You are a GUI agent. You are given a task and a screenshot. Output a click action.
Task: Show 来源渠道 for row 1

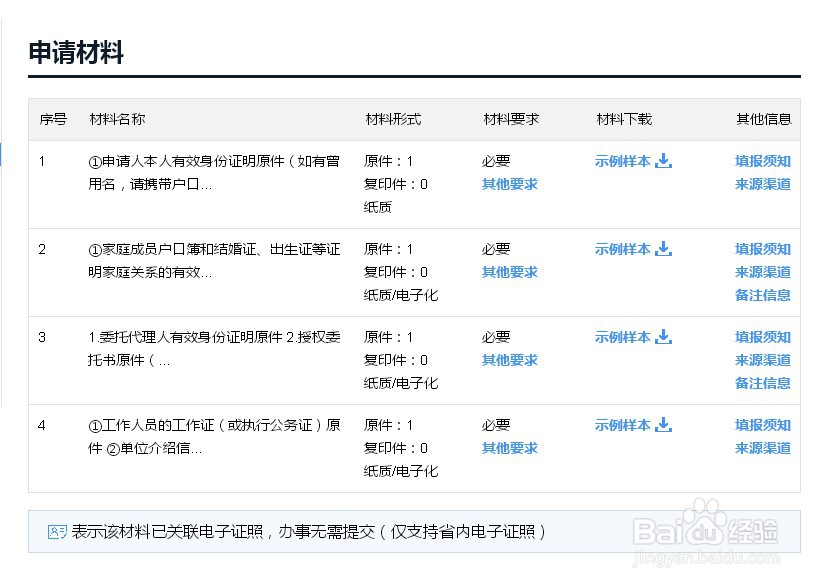coord(763,184)
